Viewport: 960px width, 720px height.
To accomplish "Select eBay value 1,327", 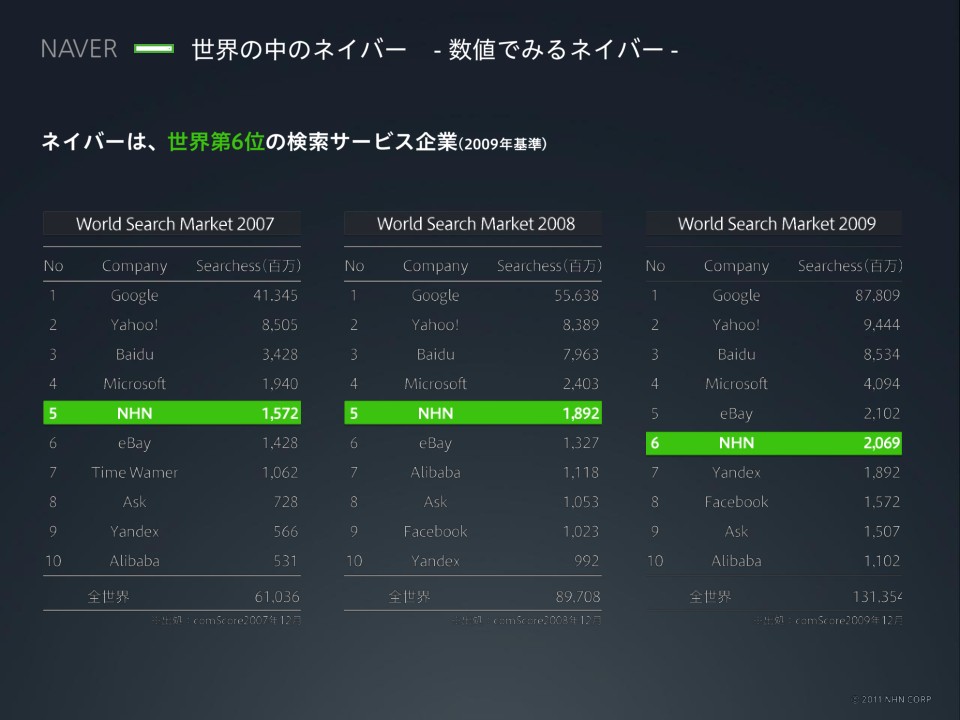I will pyautogui.click(x=581, y=443).
